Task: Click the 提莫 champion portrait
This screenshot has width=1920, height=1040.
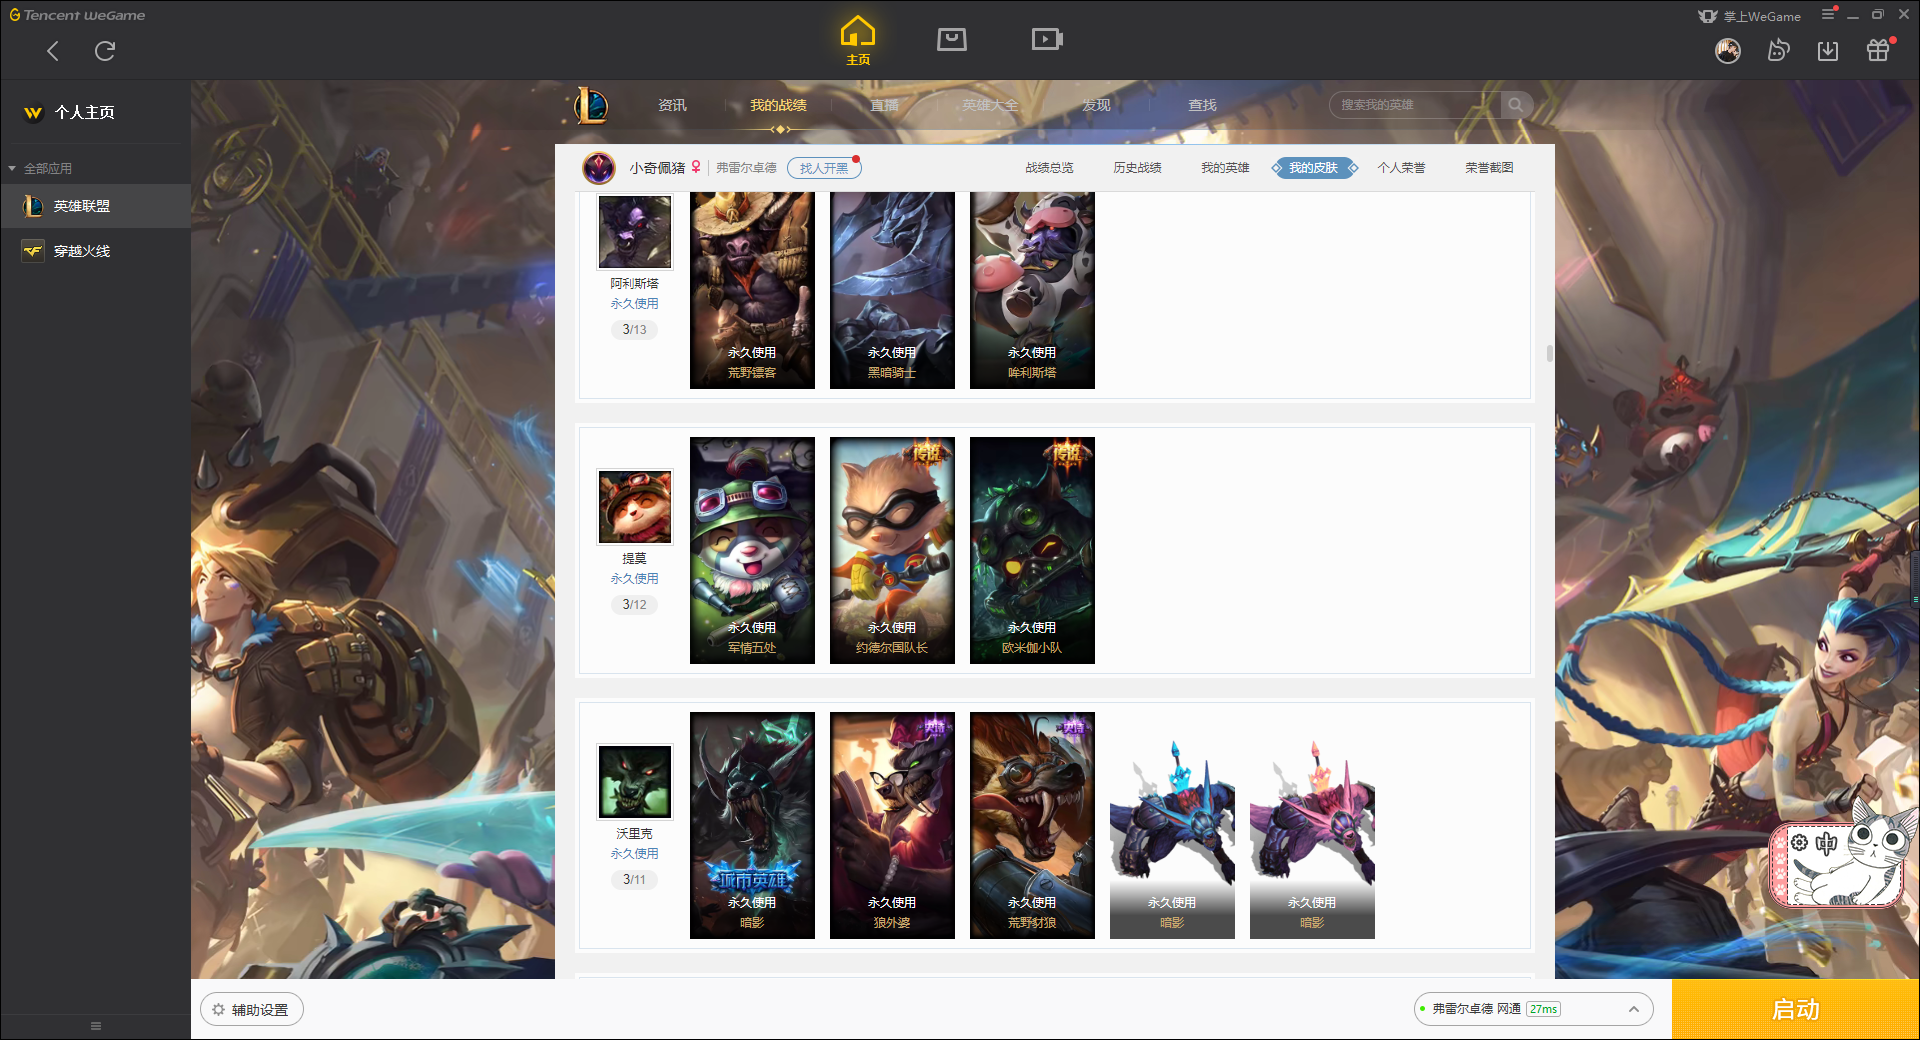Action: pos(634,507)
